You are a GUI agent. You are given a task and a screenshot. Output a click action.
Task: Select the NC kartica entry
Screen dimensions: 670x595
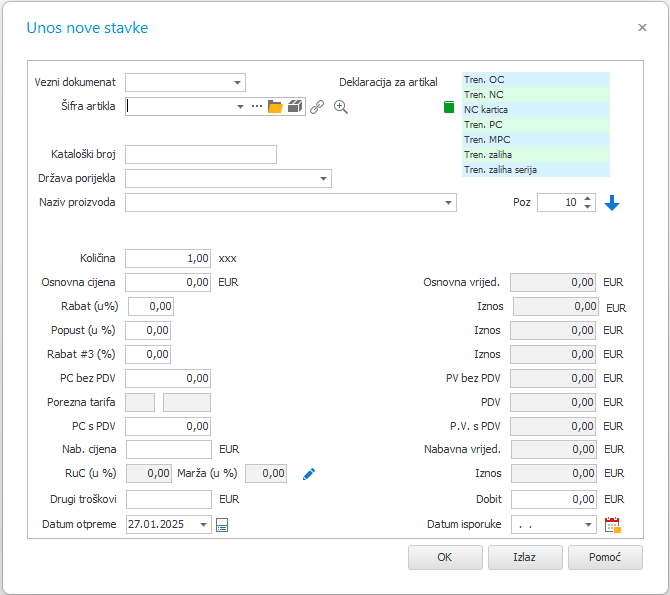point(535,110)
